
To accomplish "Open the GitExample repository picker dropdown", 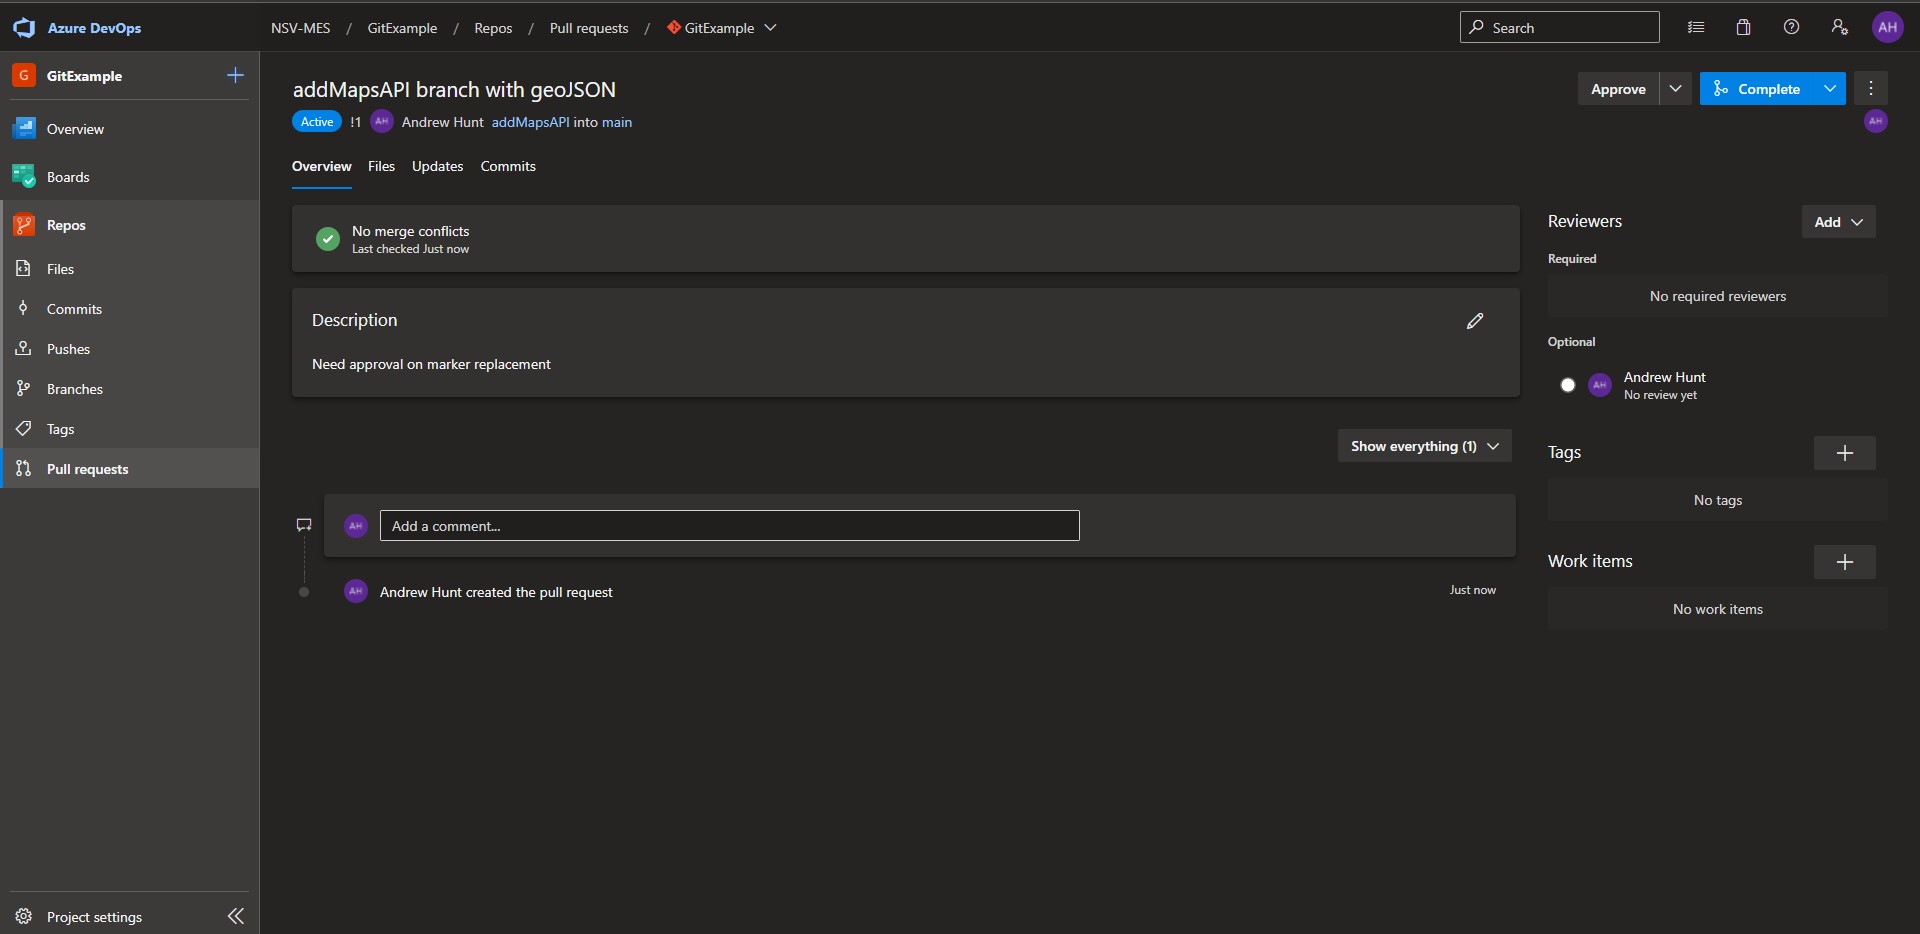I will (722, 28).
